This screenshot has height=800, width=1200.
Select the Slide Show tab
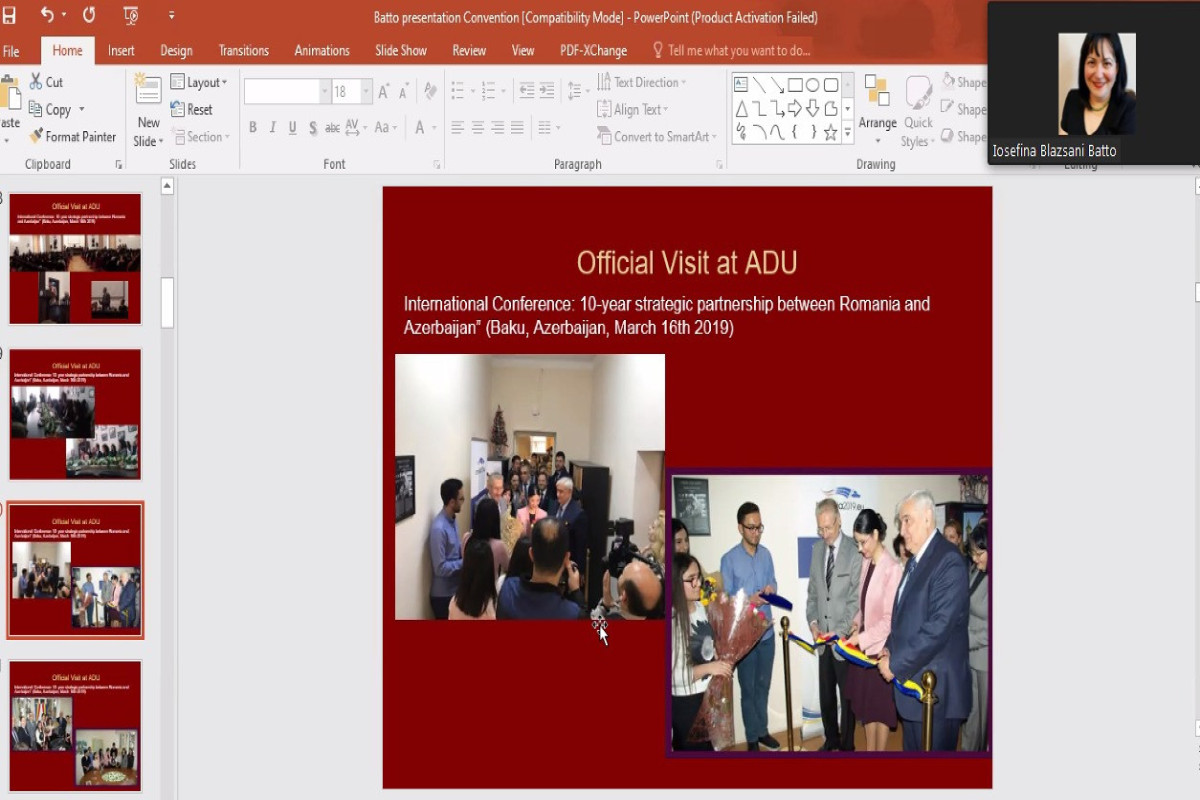tap(401, 51)
